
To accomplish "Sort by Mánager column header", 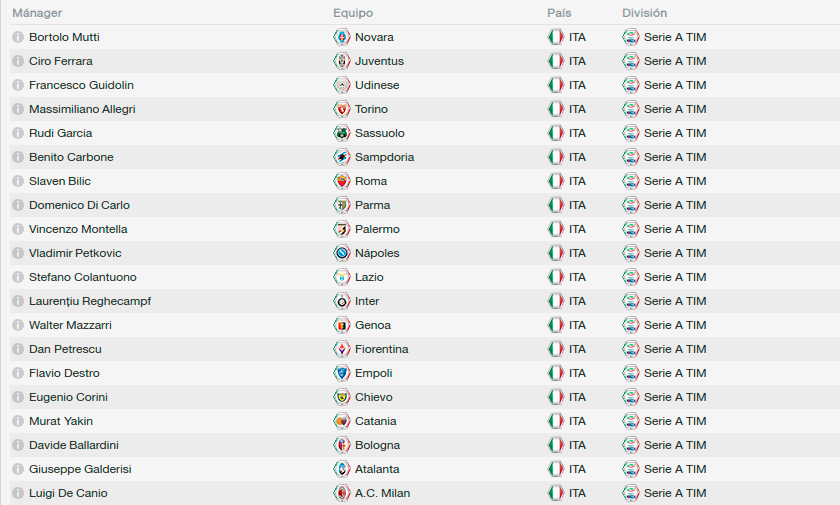I will pyautogui.click(x=37, y=13).
